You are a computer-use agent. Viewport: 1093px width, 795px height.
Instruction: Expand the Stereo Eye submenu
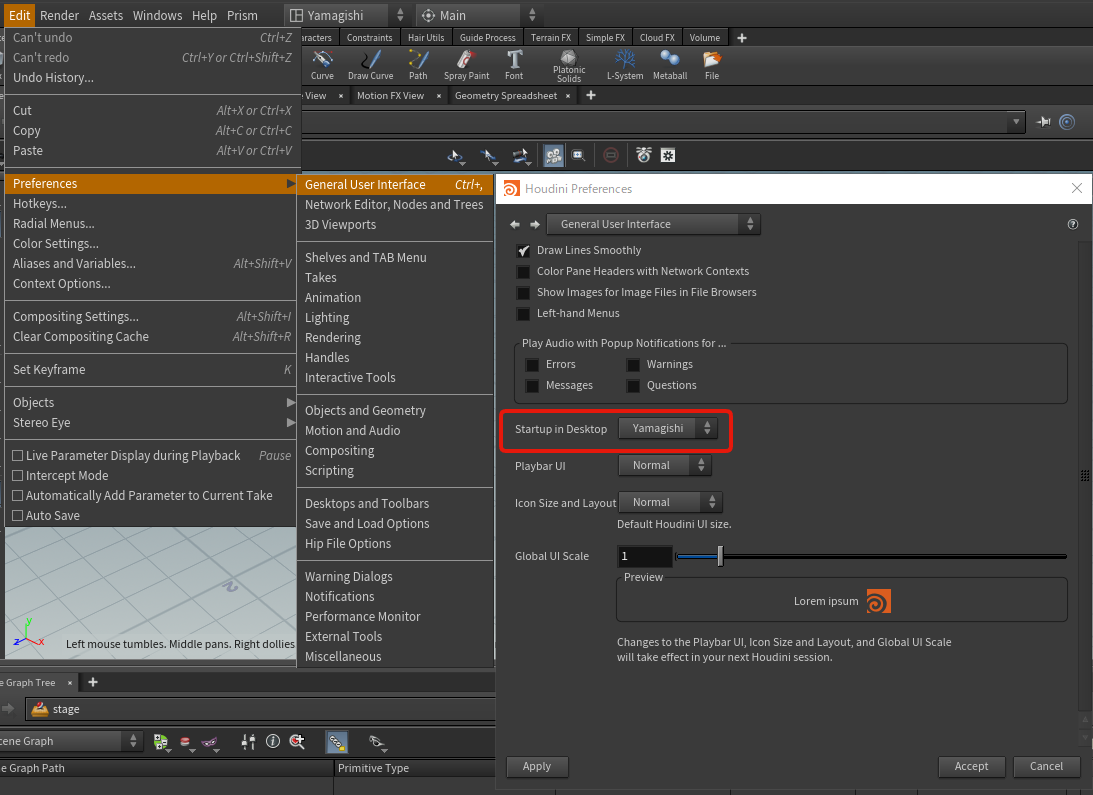(151, 423)
